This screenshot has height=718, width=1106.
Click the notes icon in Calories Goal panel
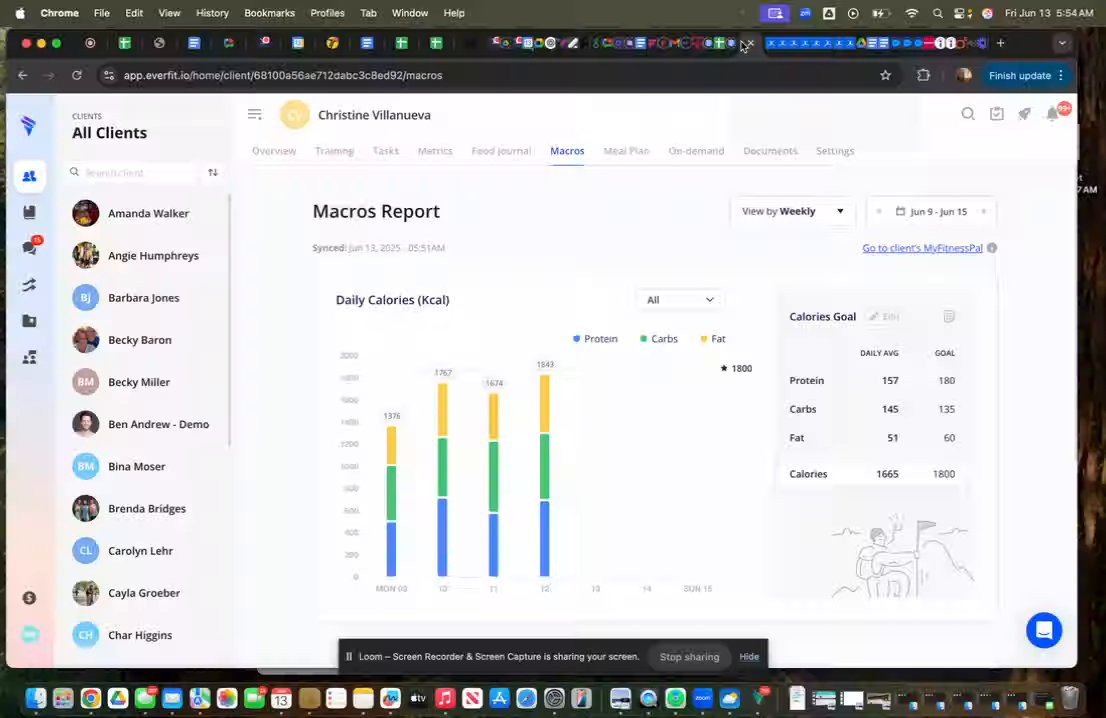point(949,316)
